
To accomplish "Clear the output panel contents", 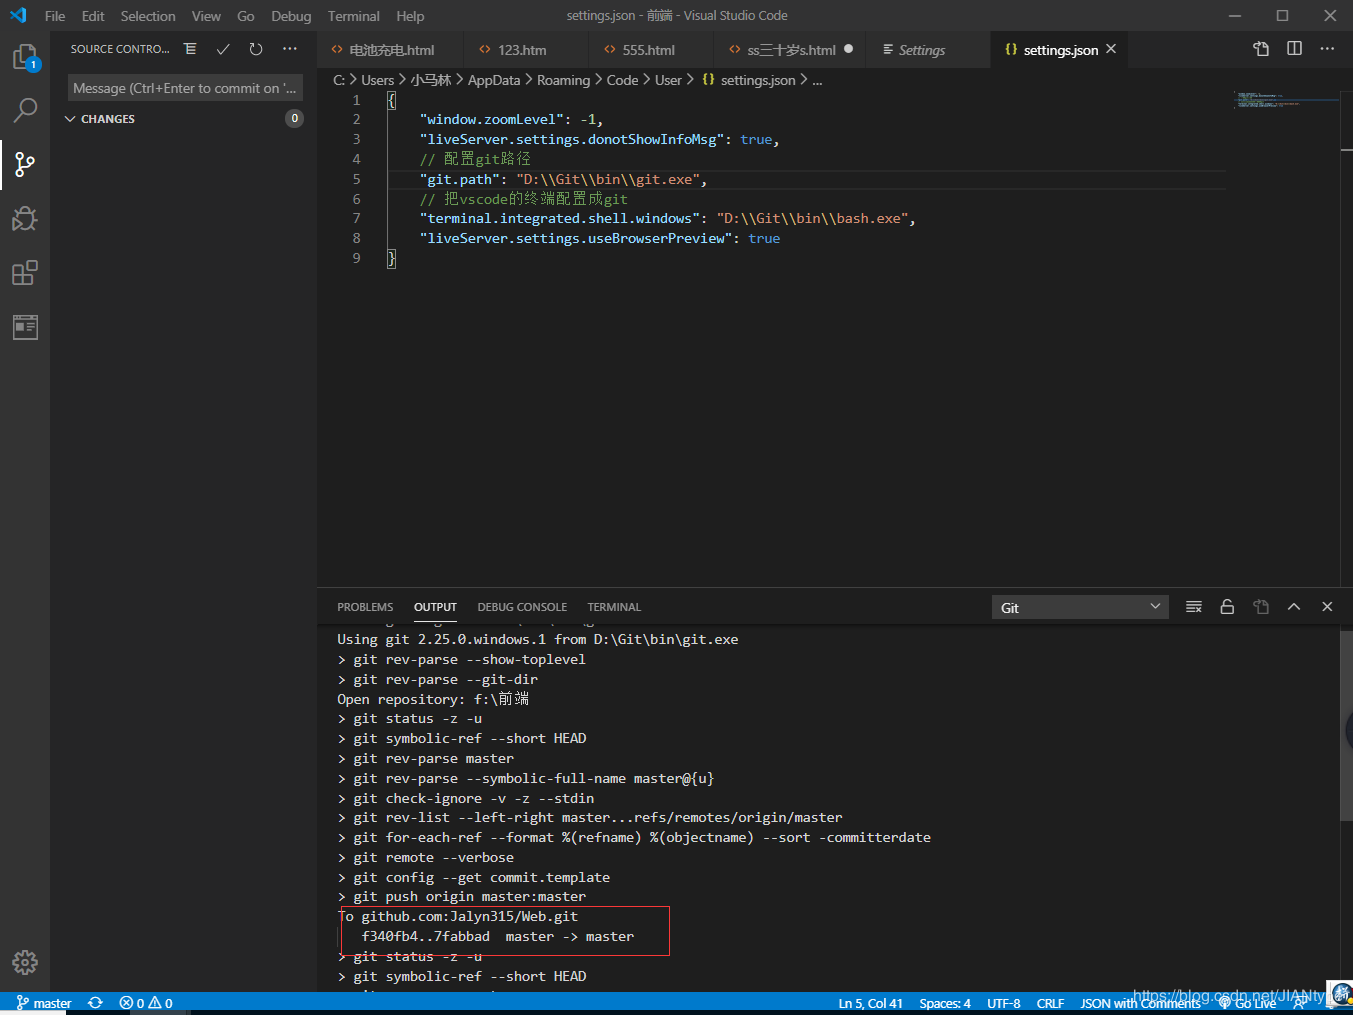I will [1193, 607].
